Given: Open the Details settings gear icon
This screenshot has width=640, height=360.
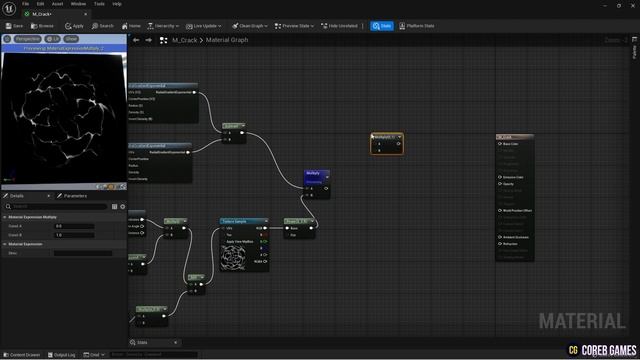Looking at the screenshot, I should click(122, 207).
